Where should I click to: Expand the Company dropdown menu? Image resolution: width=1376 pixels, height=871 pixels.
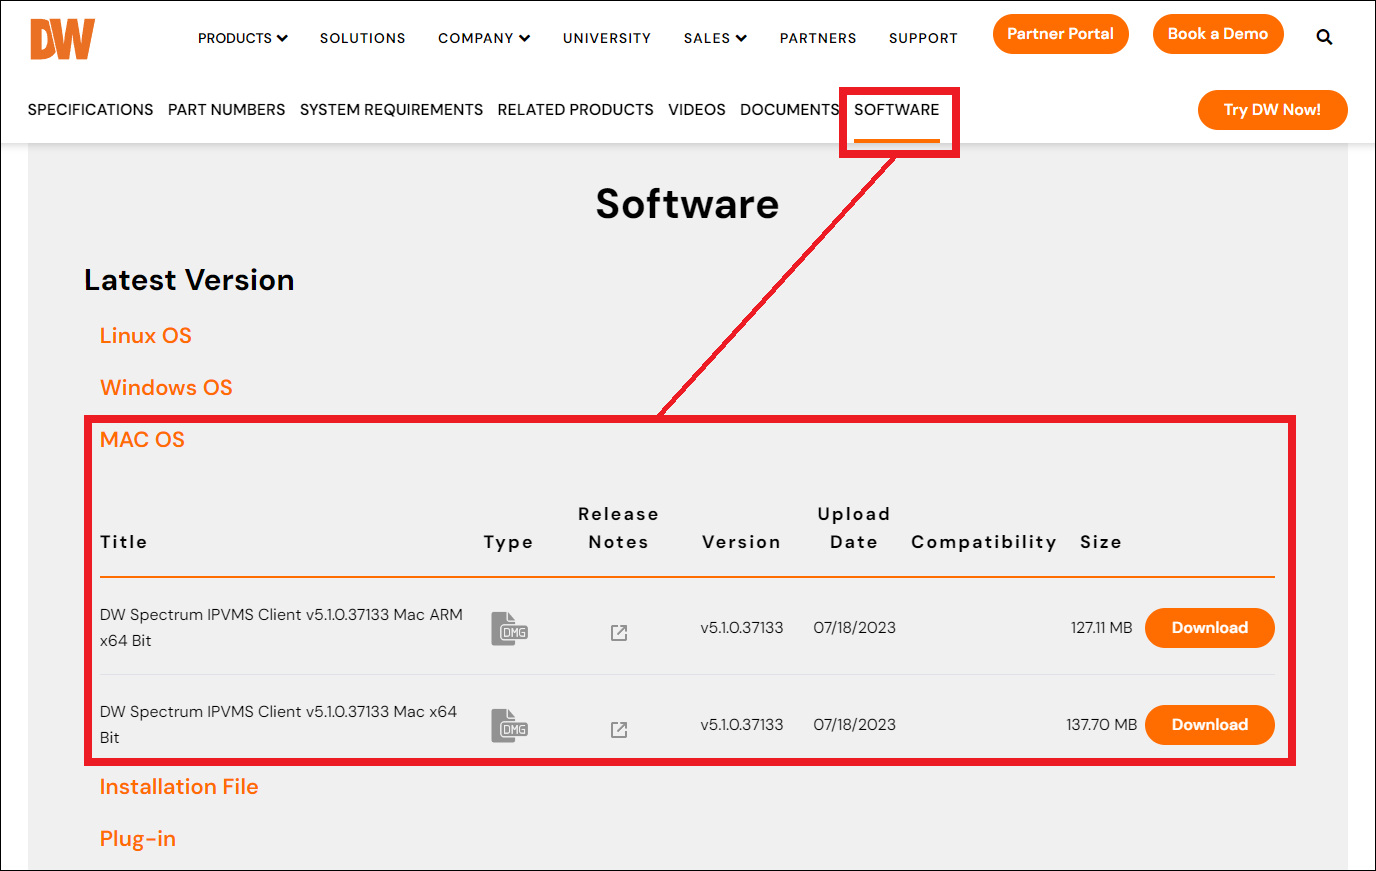click(484, 38)
